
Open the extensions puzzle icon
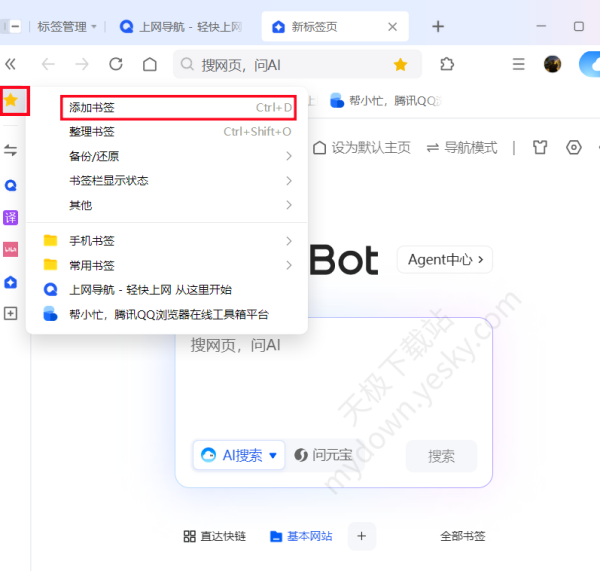447,64
